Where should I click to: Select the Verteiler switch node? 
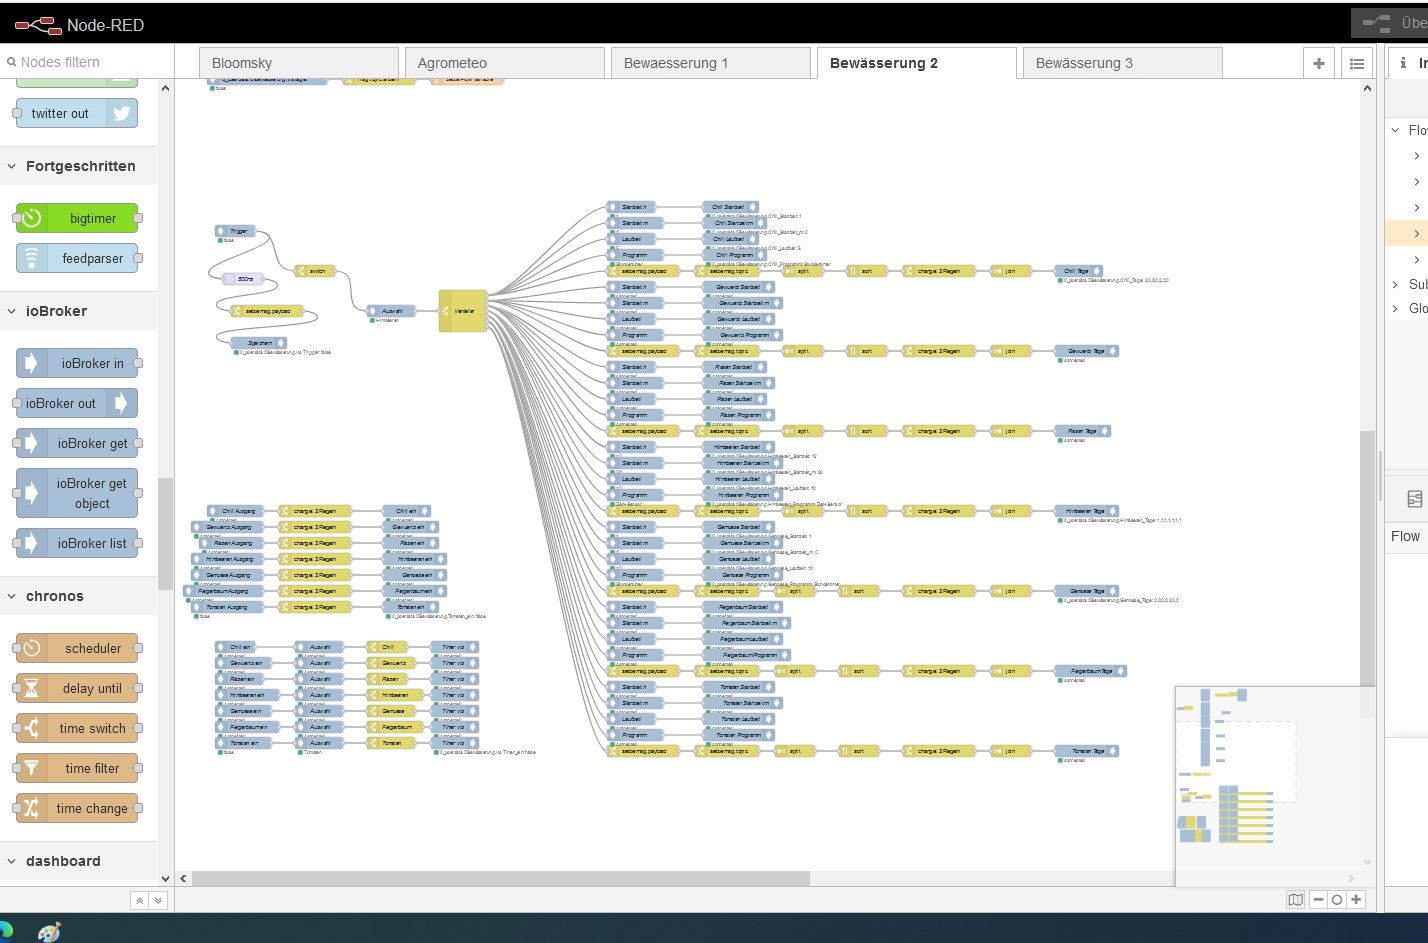click(x=463, y=311)
